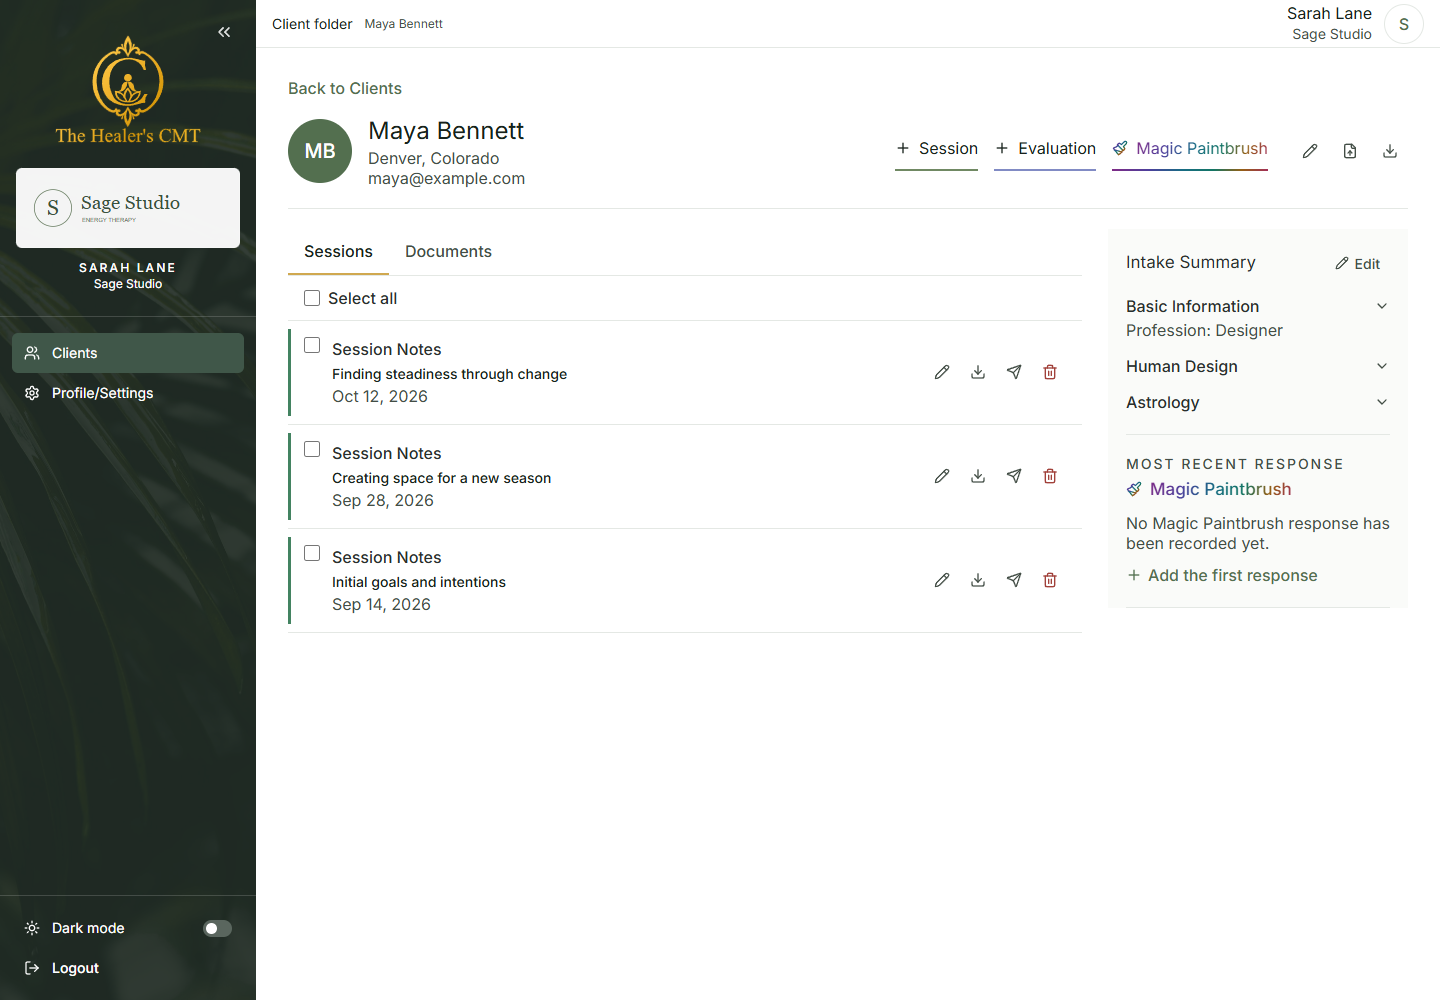This screenshot has height=1000, width=1440.
Task: Click 'Client folder' breadcrumb text
Action: tap(312, 24)
